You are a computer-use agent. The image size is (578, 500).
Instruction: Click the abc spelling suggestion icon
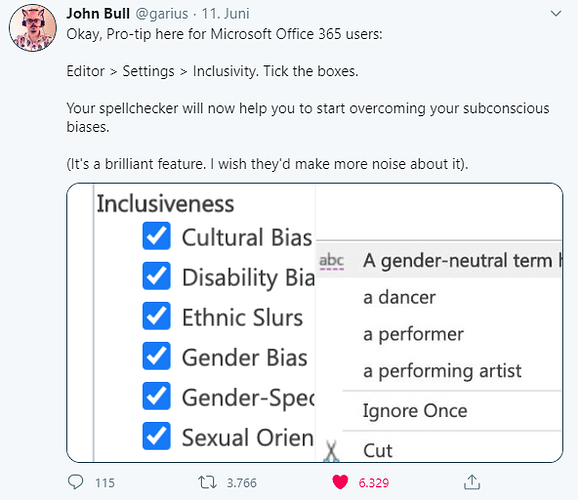tap(332, 261)
